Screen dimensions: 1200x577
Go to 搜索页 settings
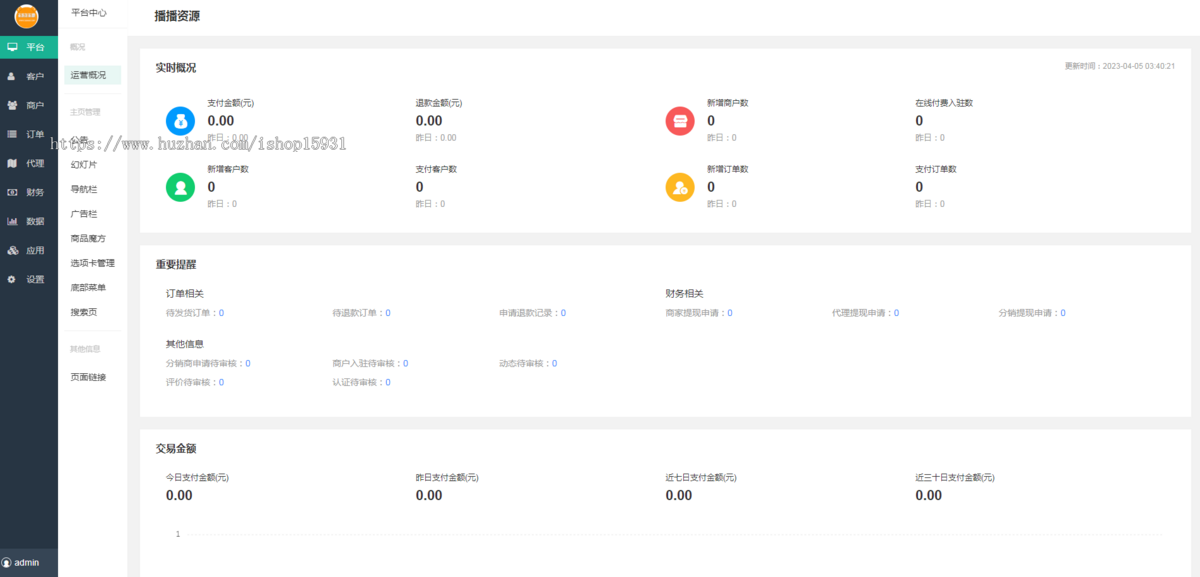[84, 312]
